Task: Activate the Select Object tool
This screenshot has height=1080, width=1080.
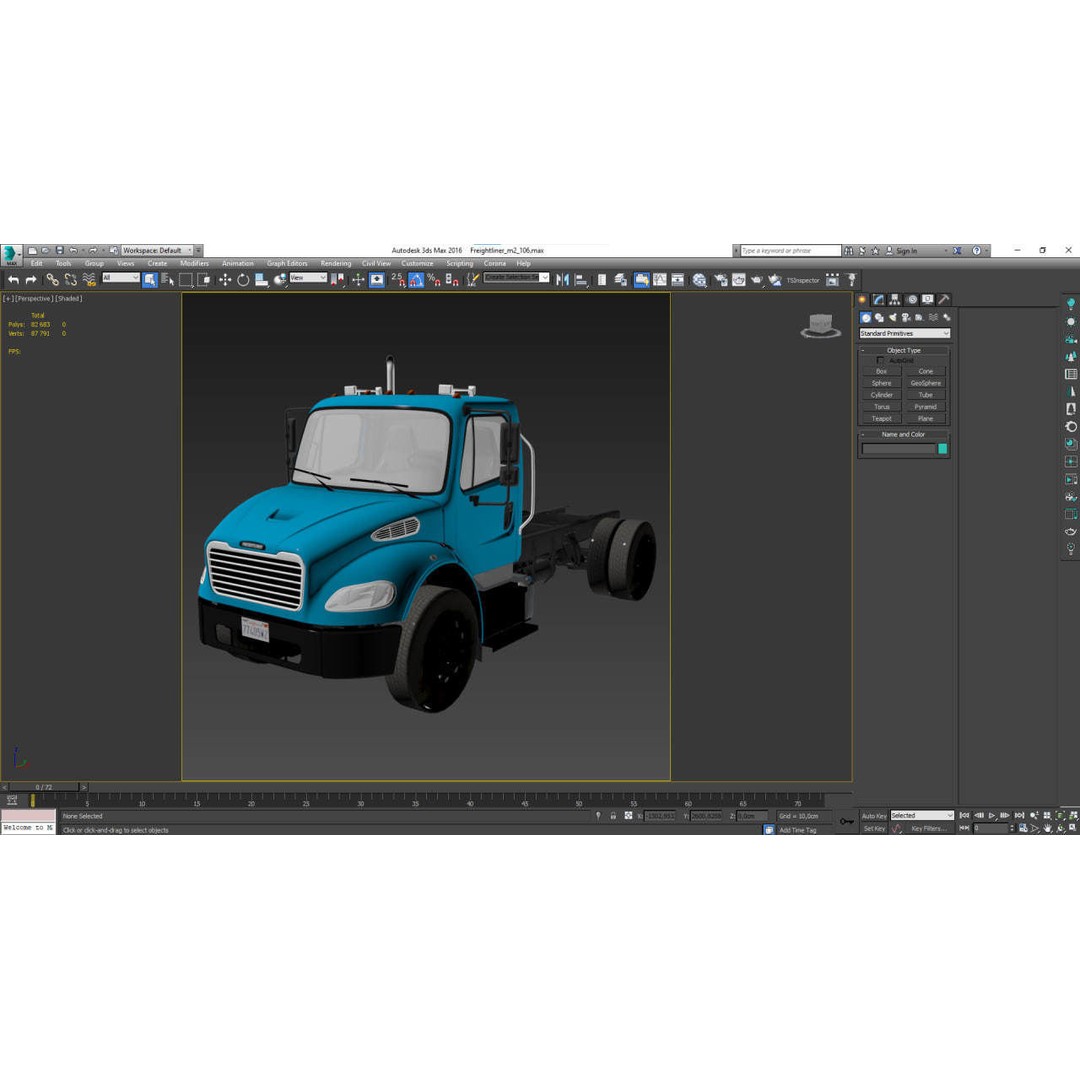Action: tap(148, 280)
